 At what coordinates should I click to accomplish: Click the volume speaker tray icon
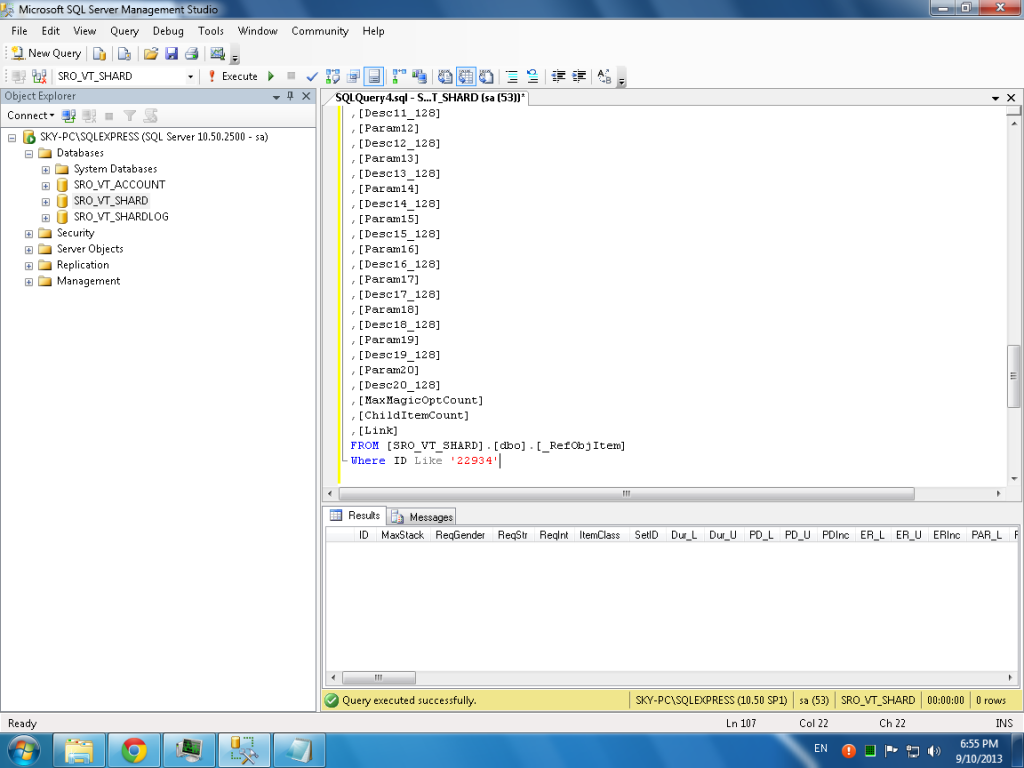(934, 750)
